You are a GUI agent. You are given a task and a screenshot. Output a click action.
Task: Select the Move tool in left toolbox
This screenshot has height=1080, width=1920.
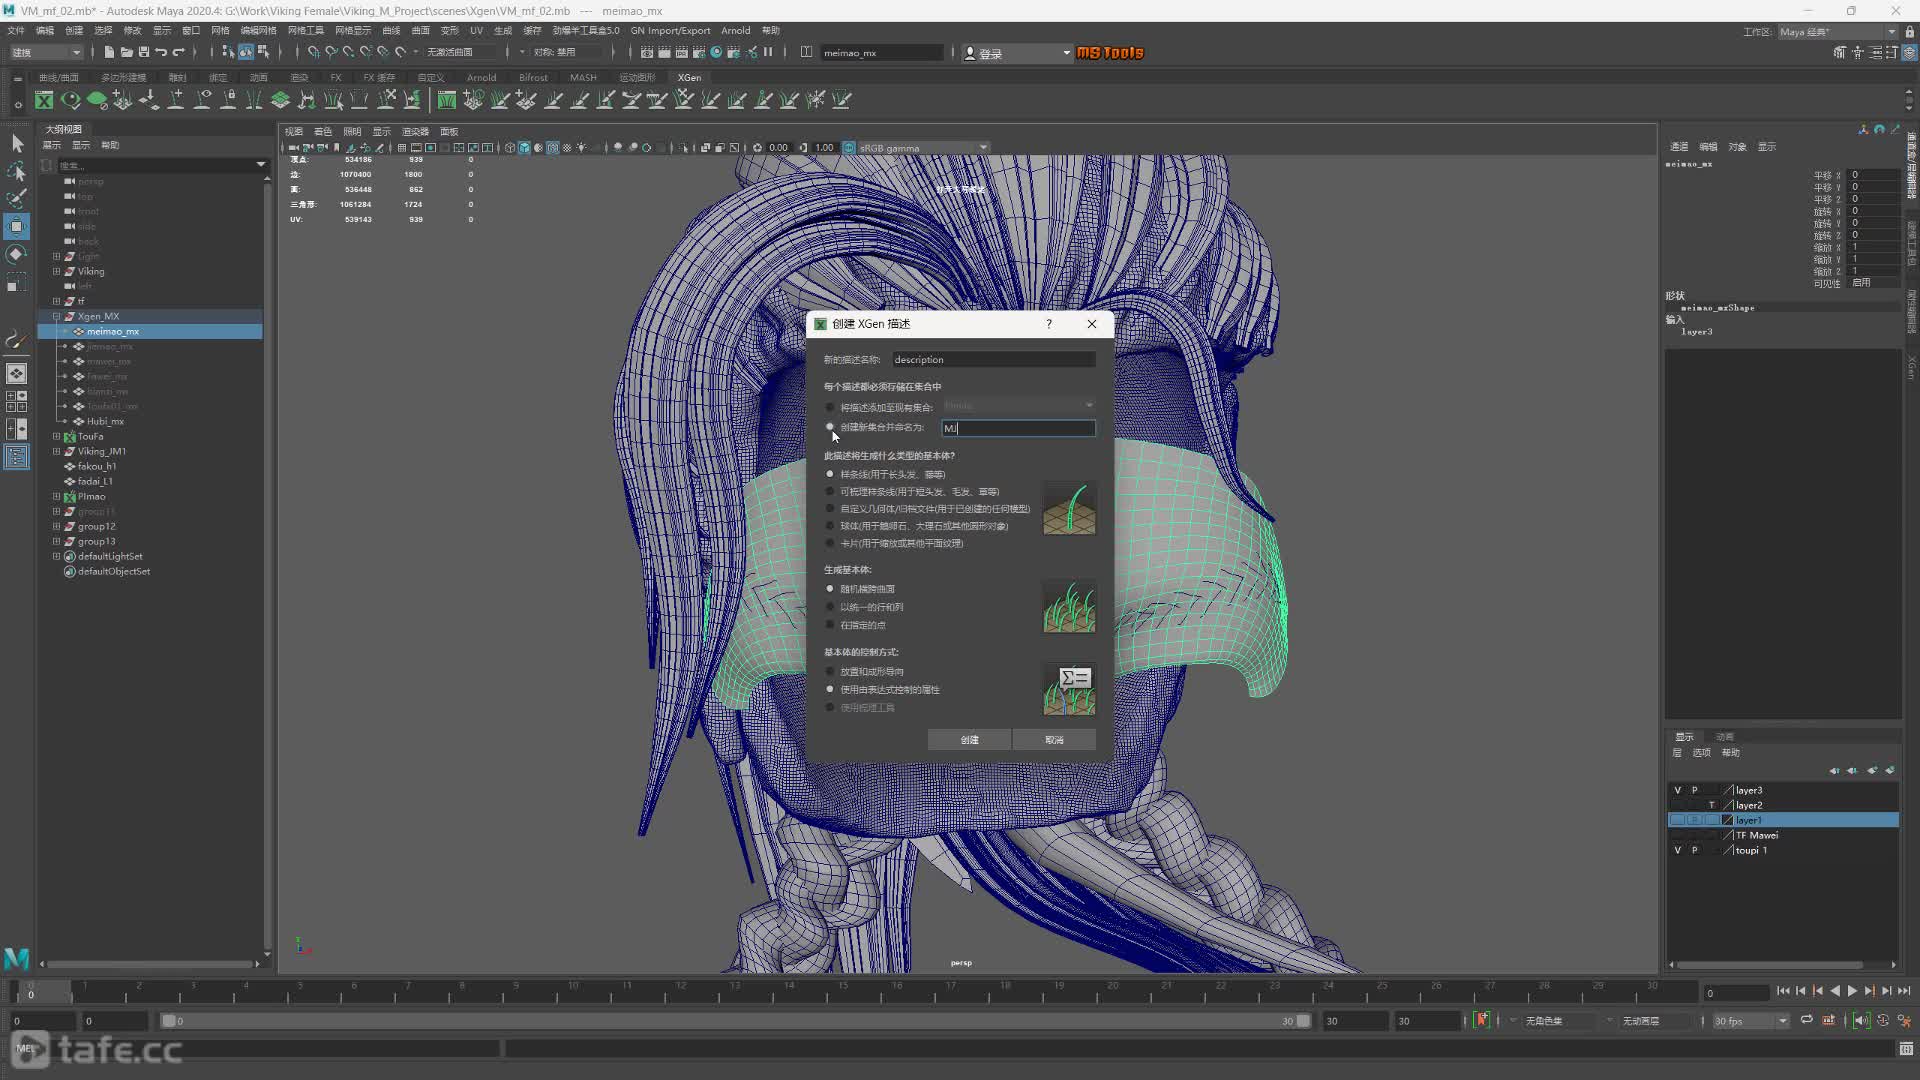point(16,227)
